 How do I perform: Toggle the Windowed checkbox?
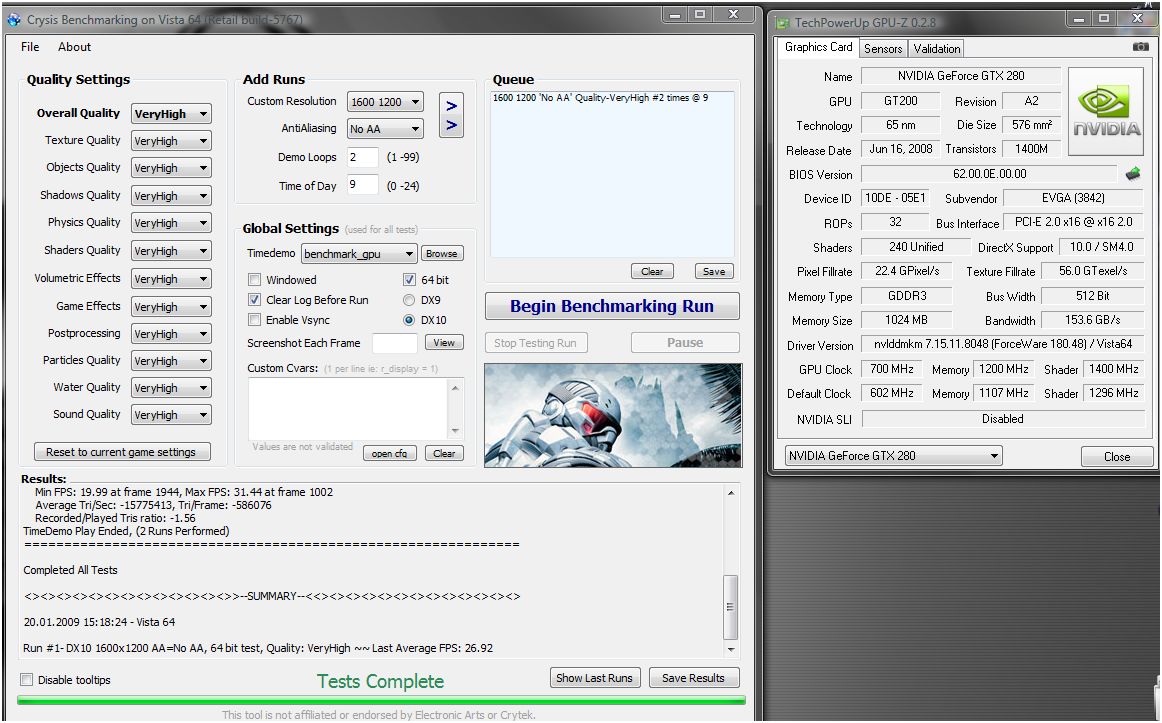[x=254, y=280]
